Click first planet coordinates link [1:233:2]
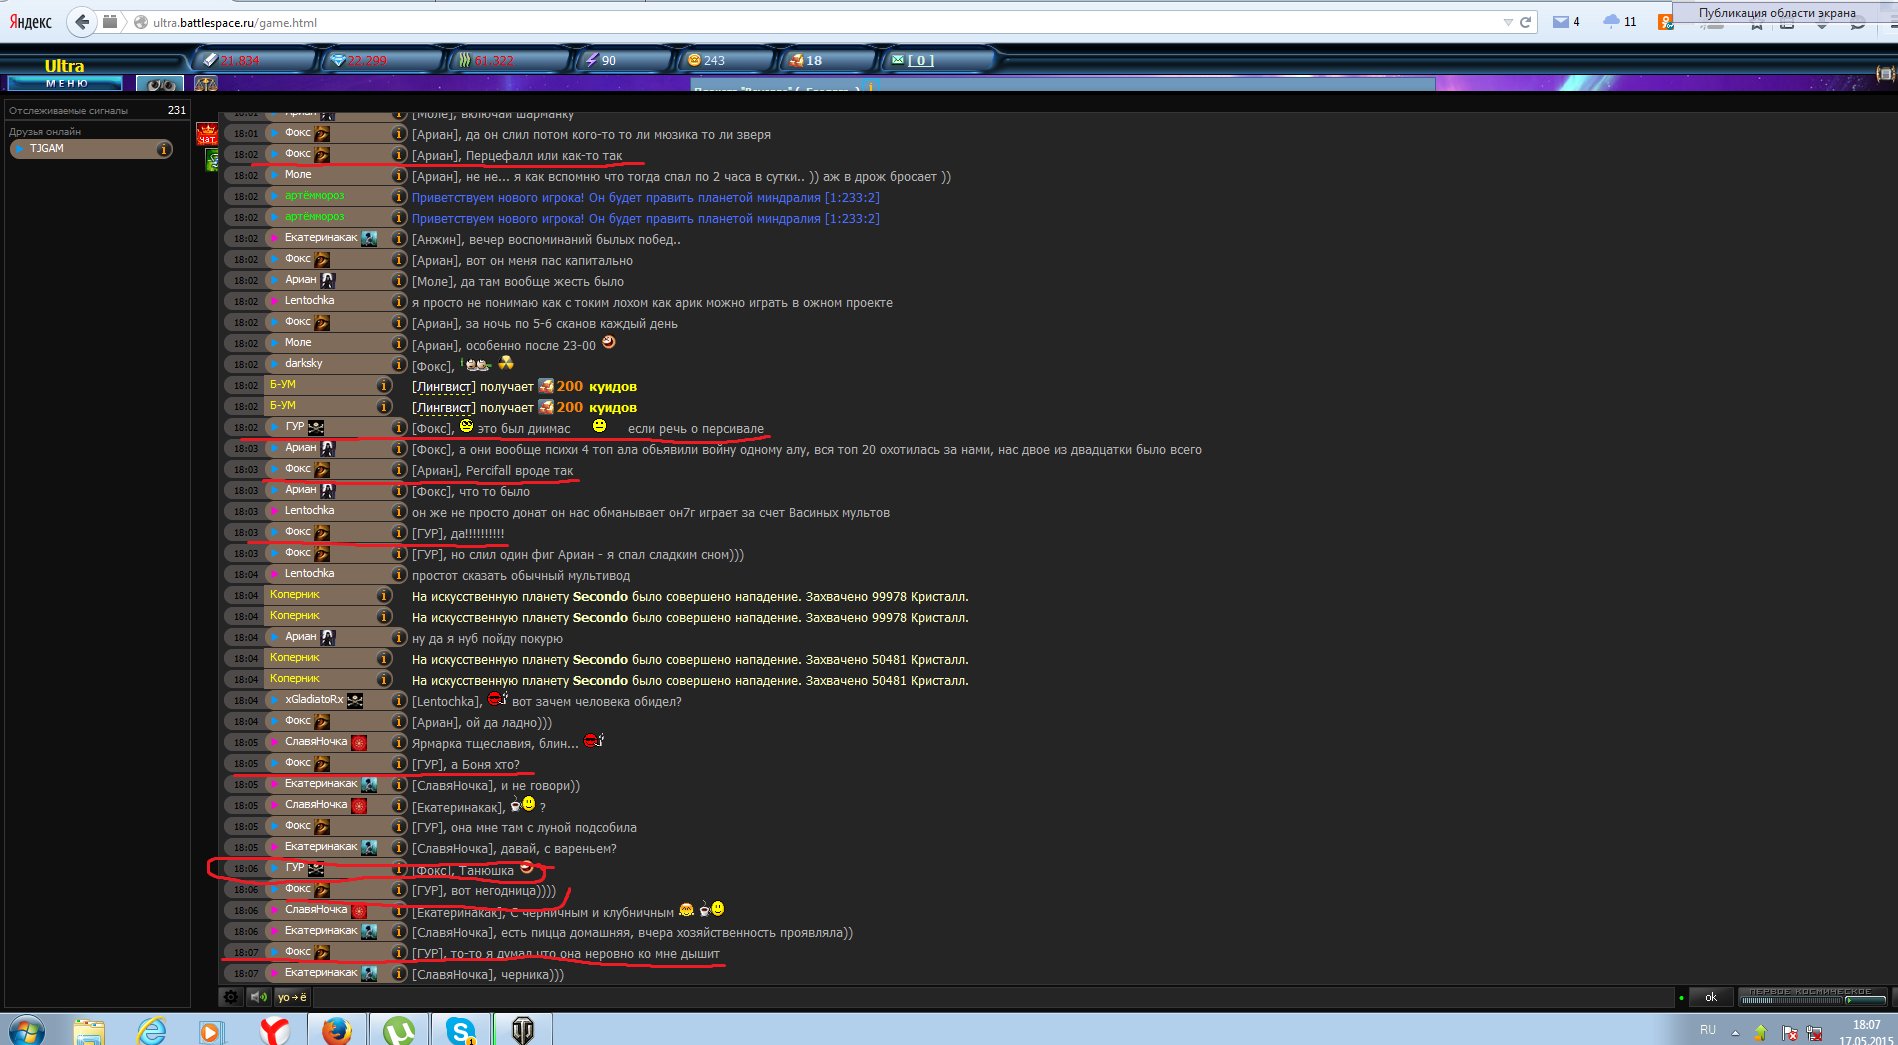 click(852, 198)
